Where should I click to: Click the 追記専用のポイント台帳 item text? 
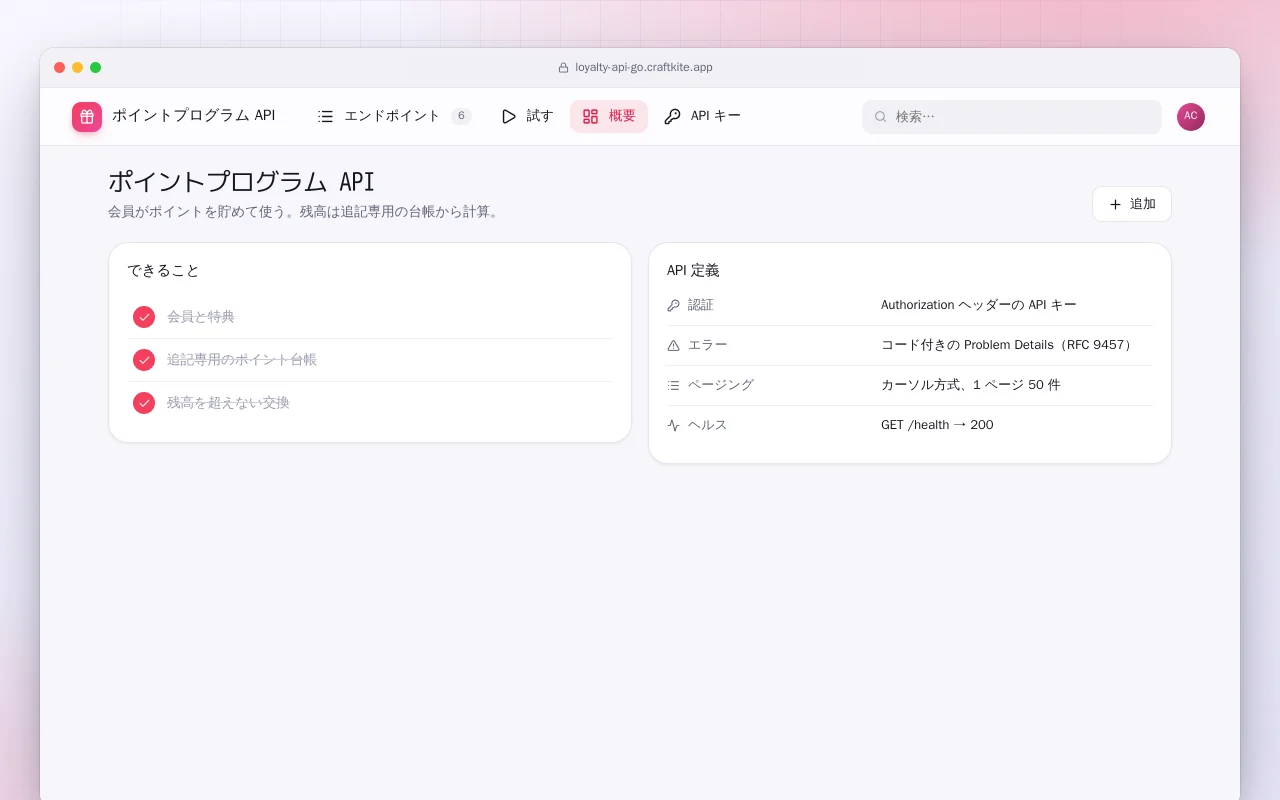[242, 360]
